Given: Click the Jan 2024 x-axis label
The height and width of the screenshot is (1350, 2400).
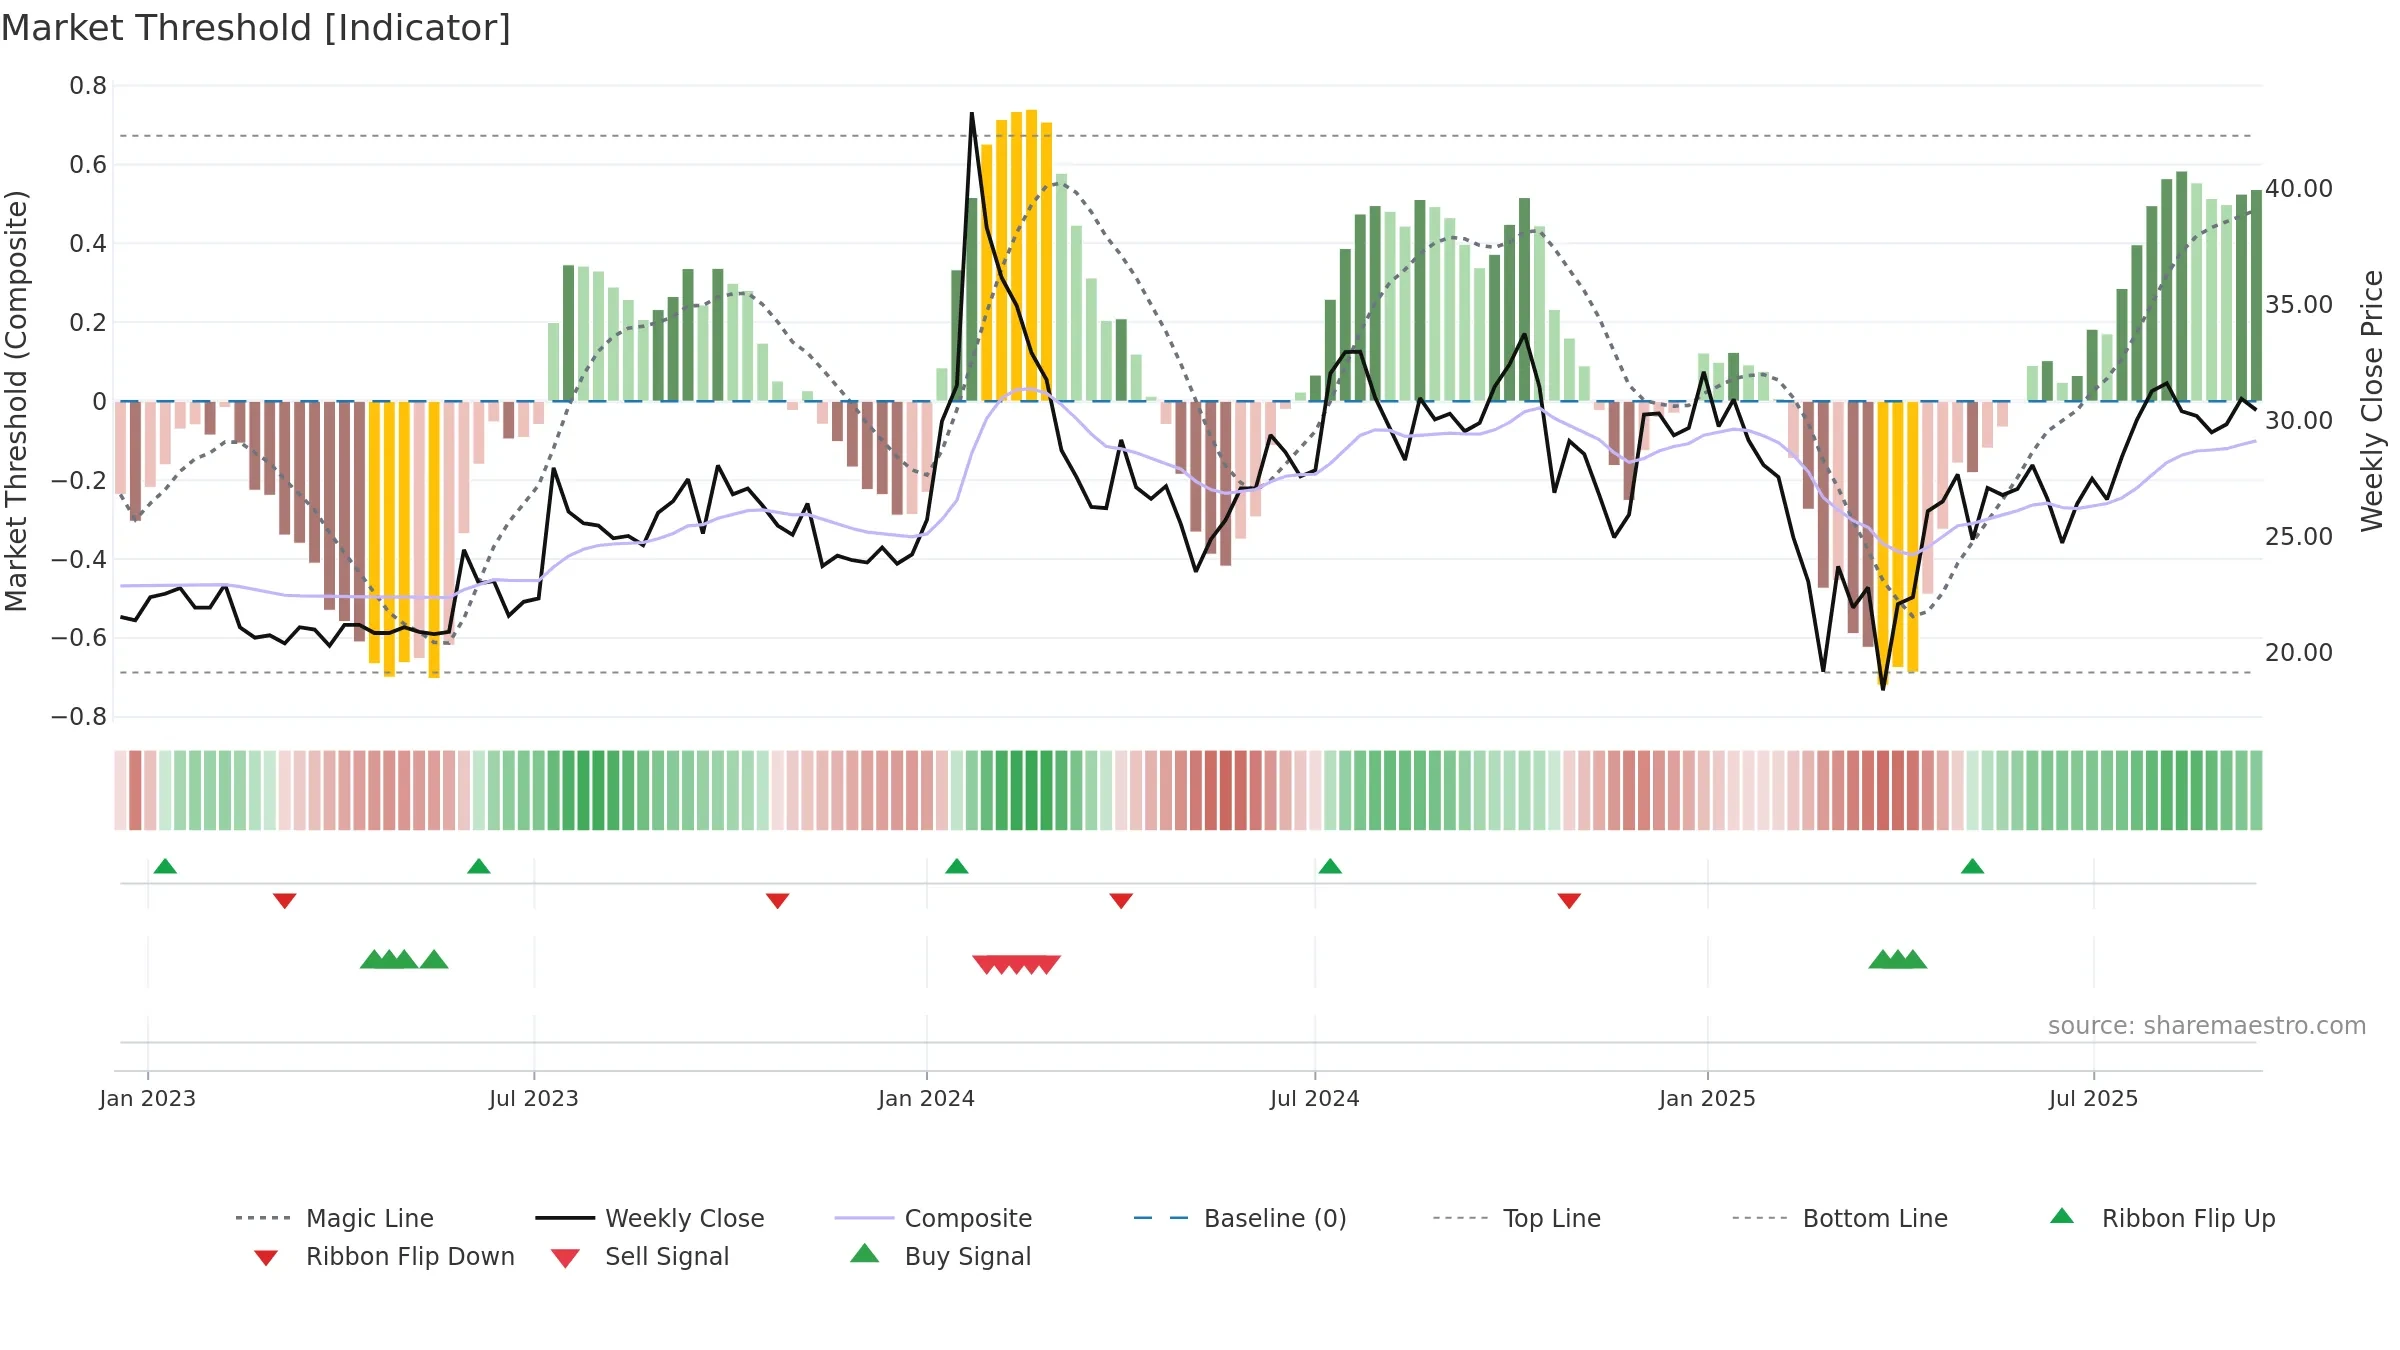Looking at the screenshot, I should pos(927,1099).
